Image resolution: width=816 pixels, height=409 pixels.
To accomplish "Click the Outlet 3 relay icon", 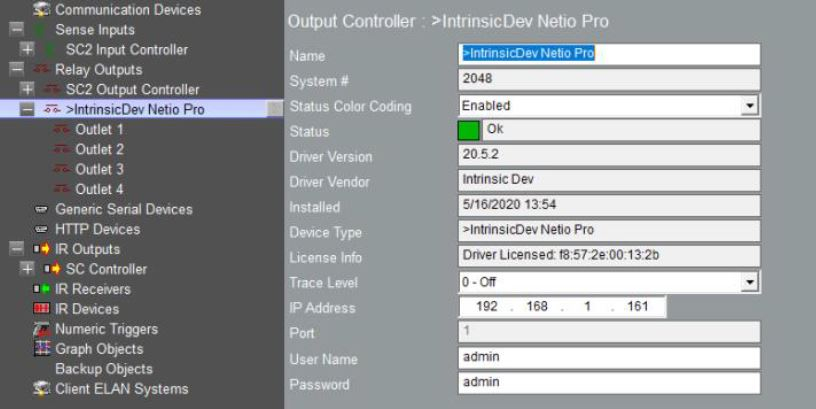I will click(x=62, y=169).
